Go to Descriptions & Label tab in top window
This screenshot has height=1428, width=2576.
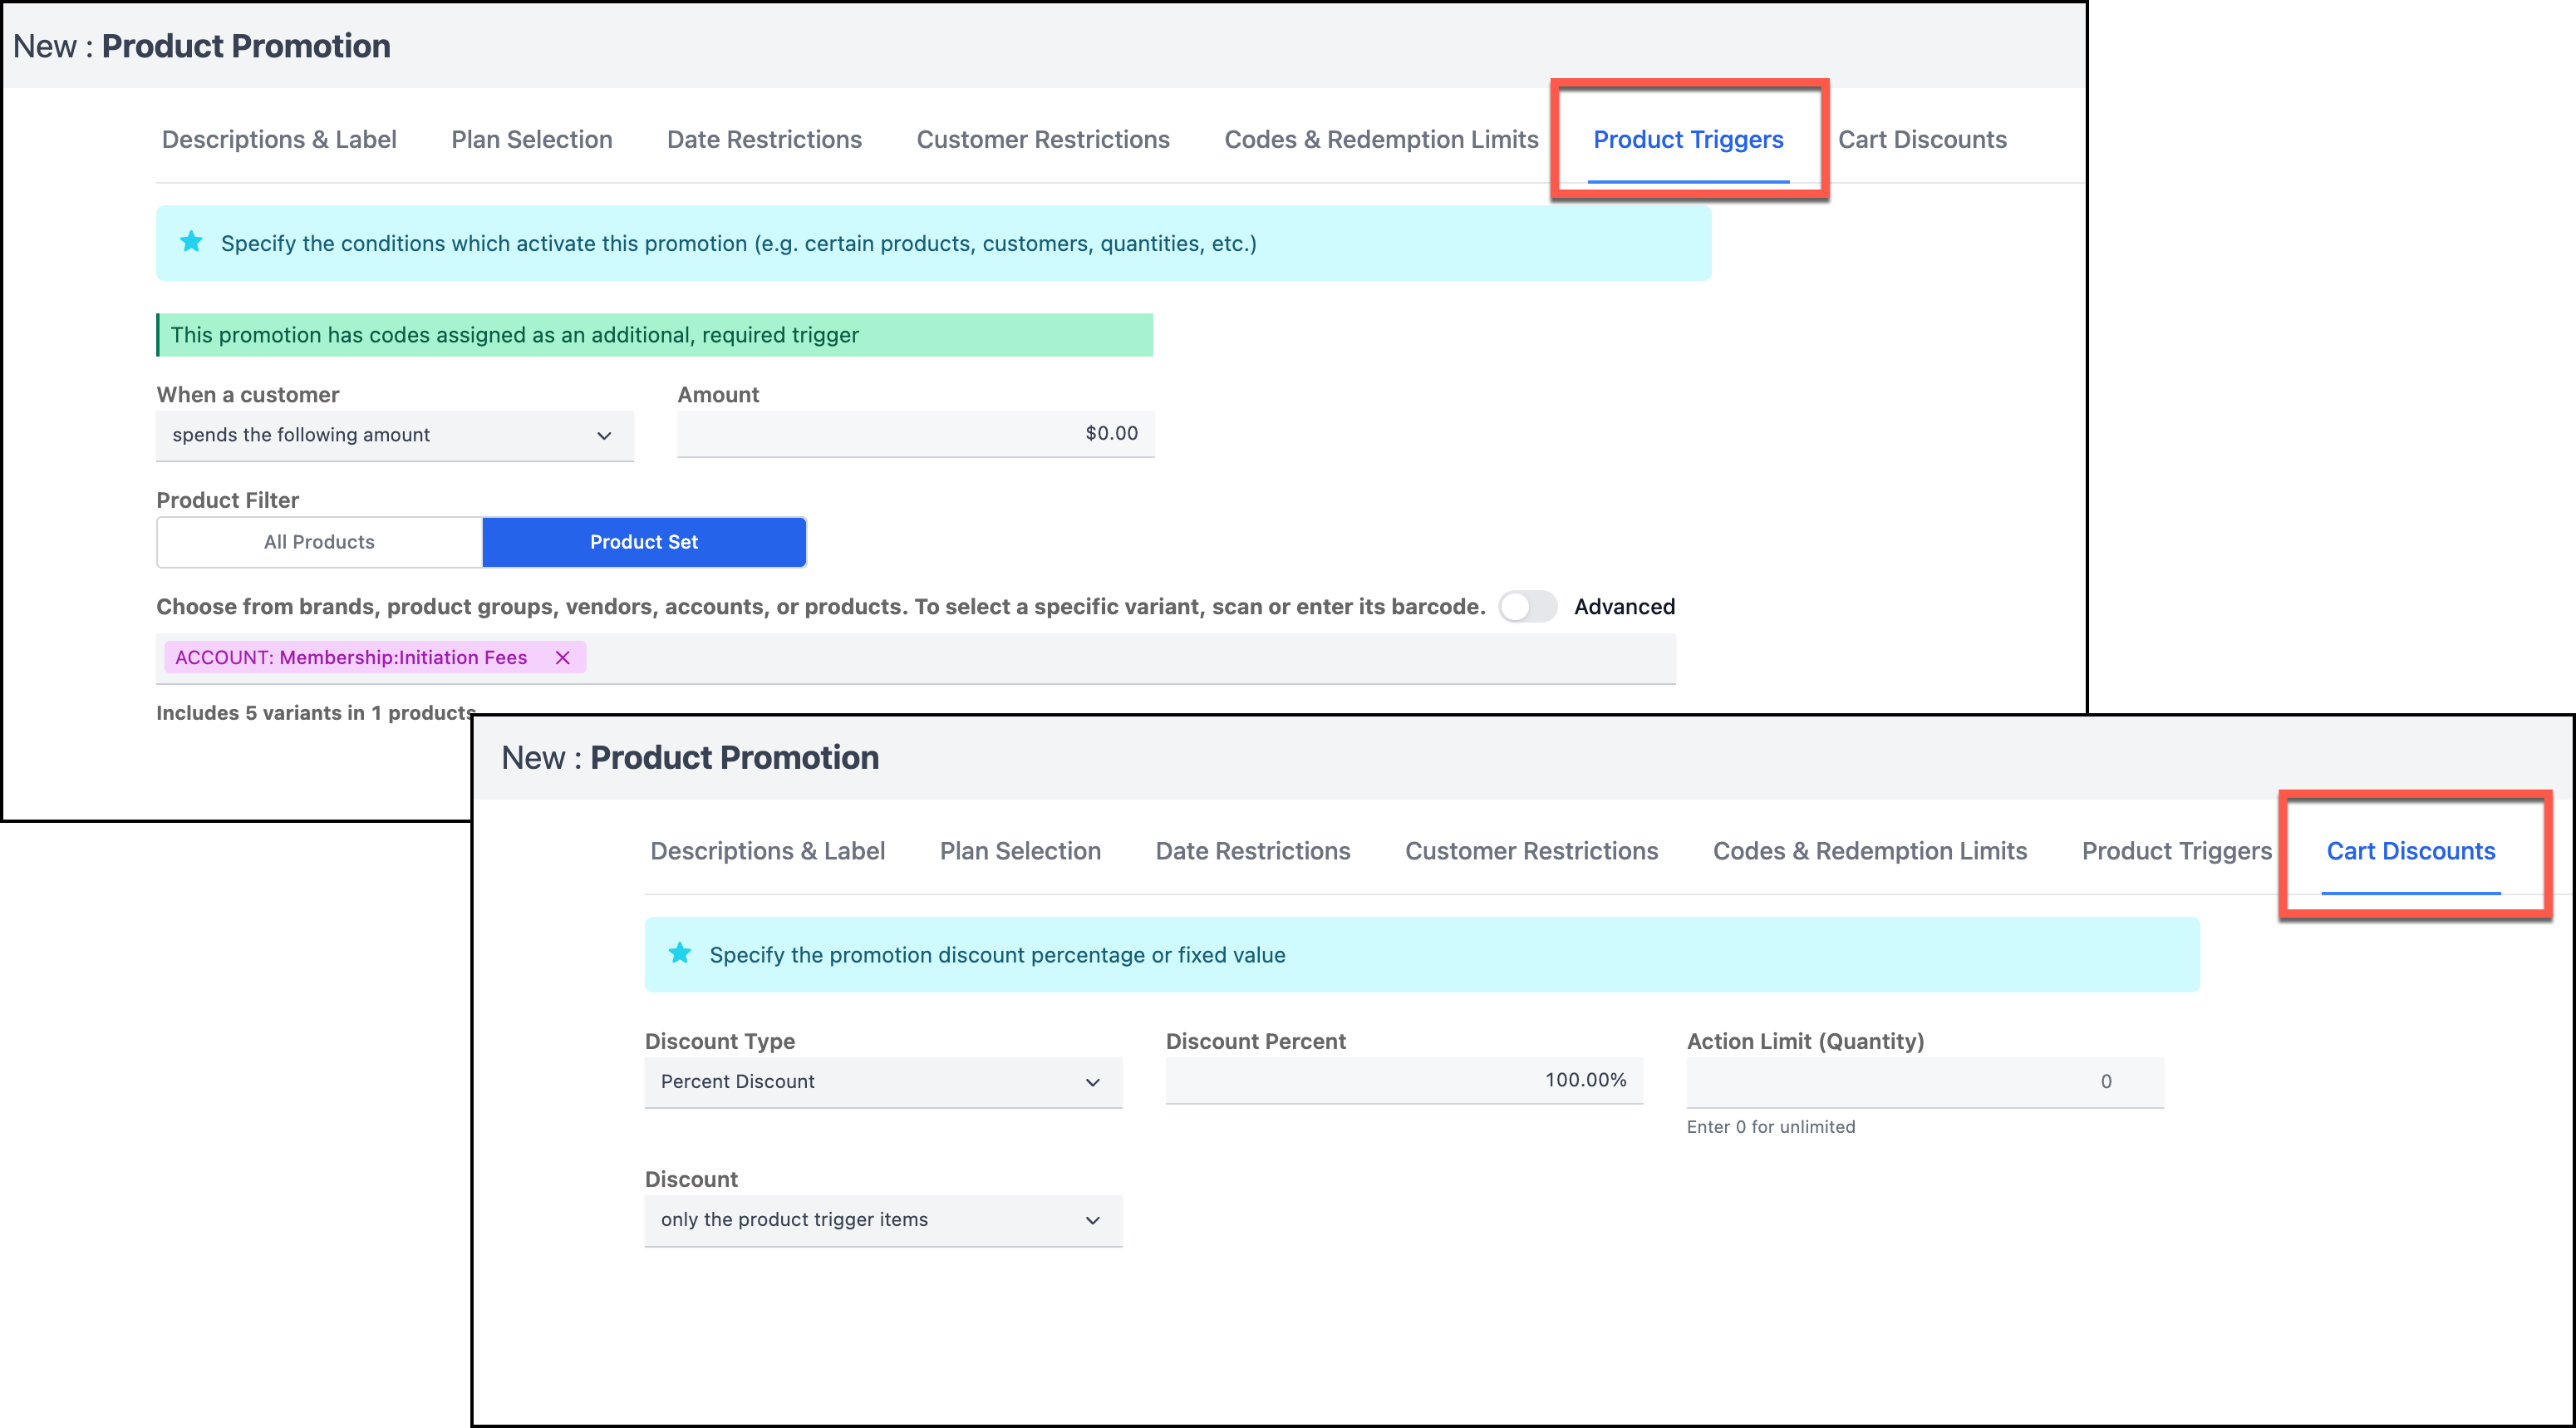[279, 140]
